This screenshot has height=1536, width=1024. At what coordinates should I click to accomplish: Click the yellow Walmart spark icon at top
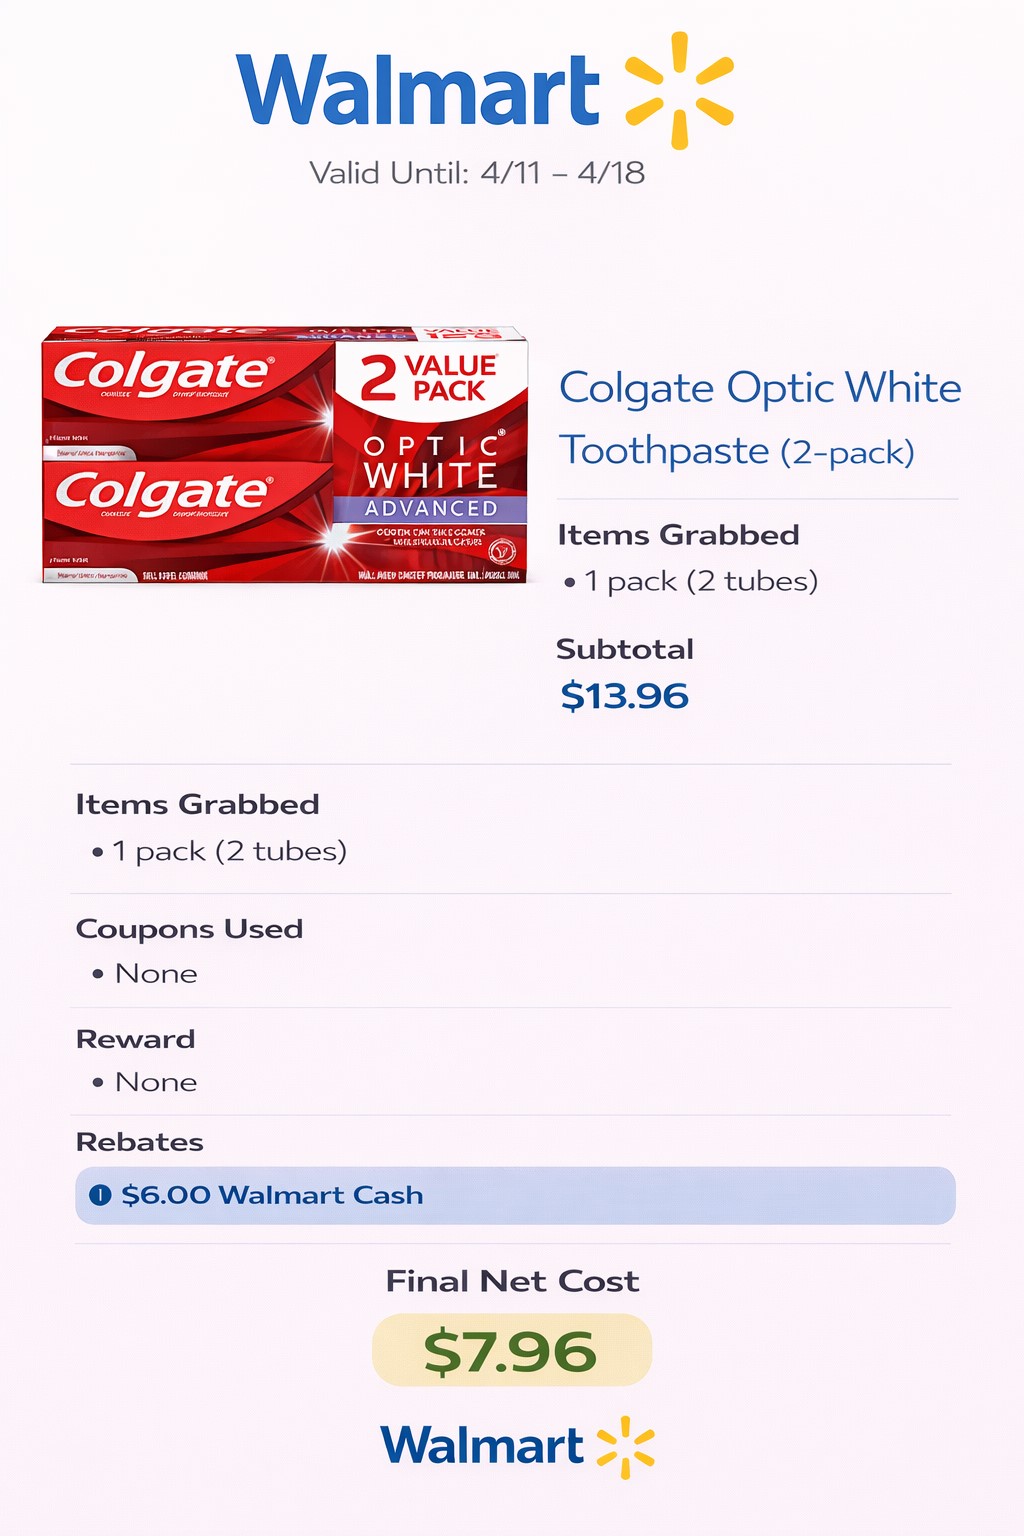tap(680, 90)
